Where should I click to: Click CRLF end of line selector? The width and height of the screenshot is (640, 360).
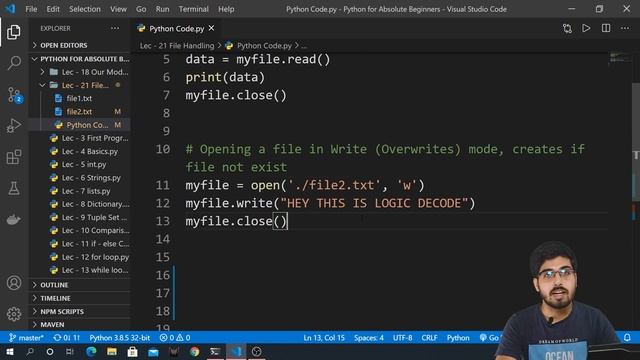pos(429,338)
